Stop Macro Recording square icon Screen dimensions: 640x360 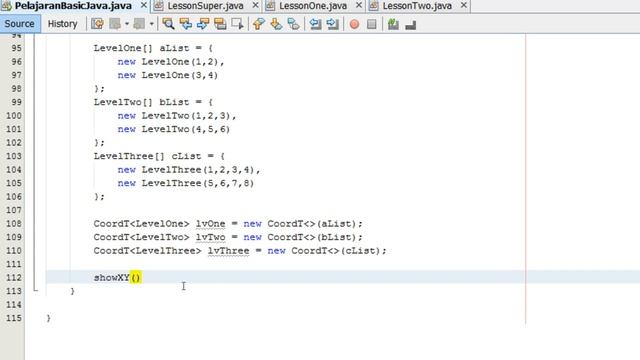[371, 24]
